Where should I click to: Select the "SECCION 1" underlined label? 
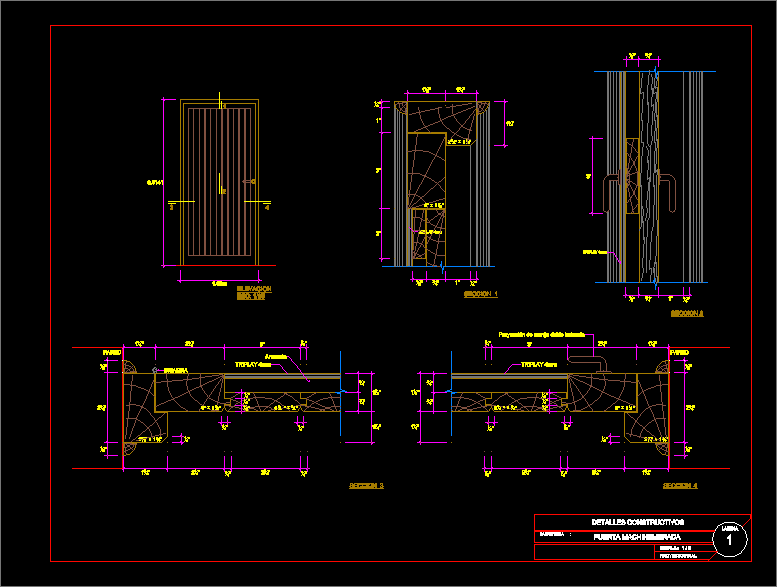click(481, 294)
